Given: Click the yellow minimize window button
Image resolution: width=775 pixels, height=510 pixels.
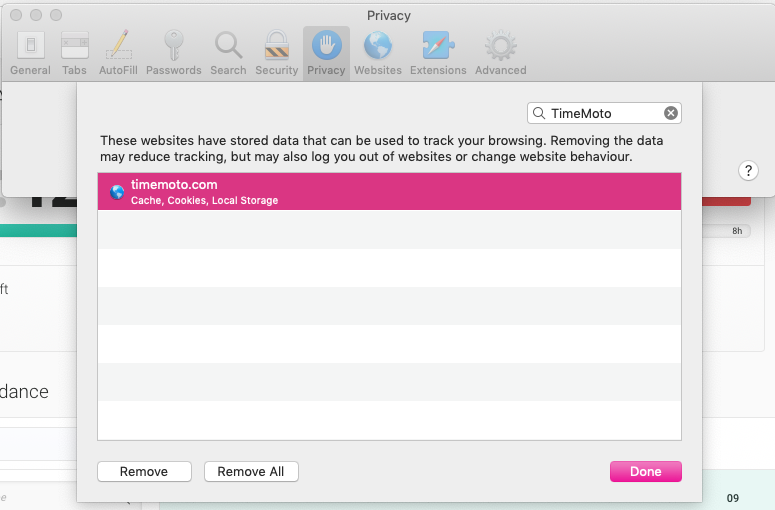Looking at the screenshot, I should (36, 15).
